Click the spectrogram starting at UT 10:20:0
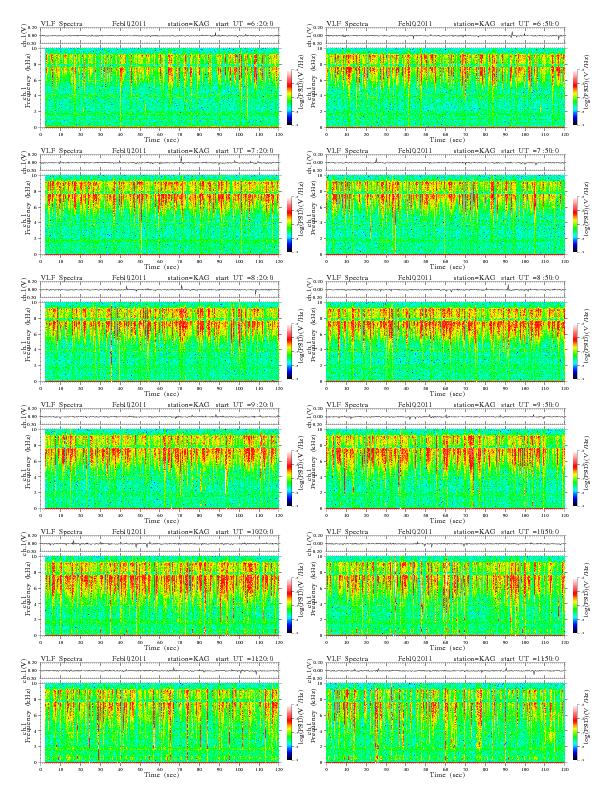The image size is (612, 792). [x=160, y=596]
